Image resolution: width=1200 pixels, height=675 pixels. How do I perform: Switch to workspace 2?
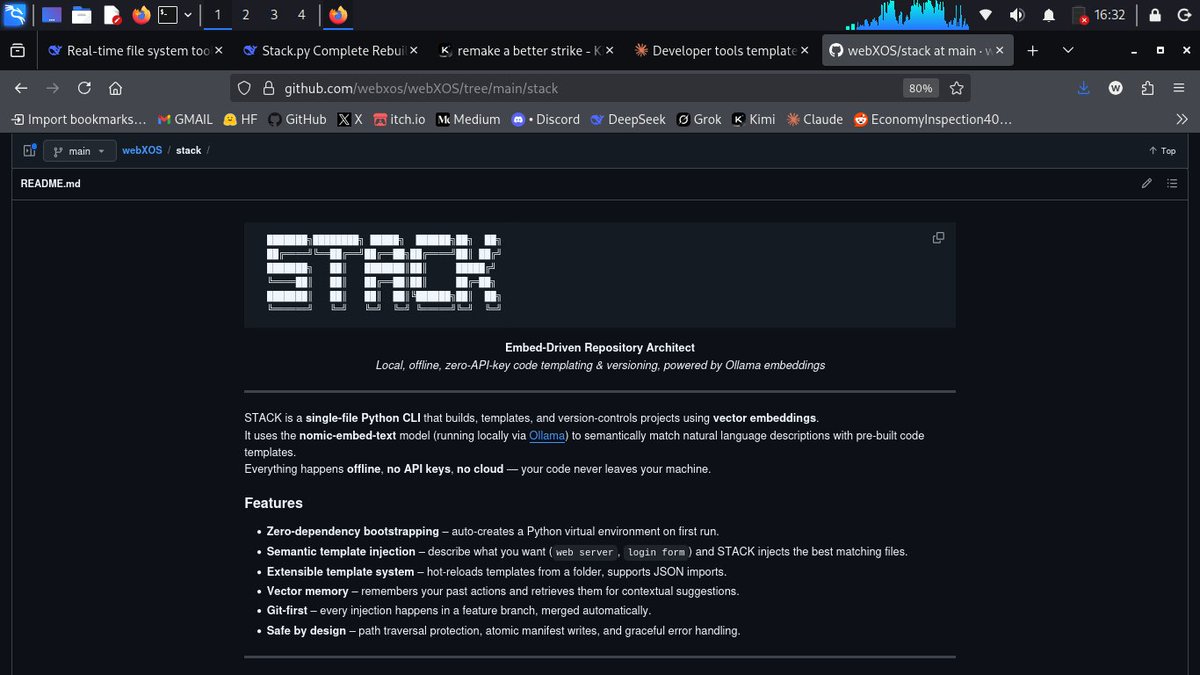[245, 15]
